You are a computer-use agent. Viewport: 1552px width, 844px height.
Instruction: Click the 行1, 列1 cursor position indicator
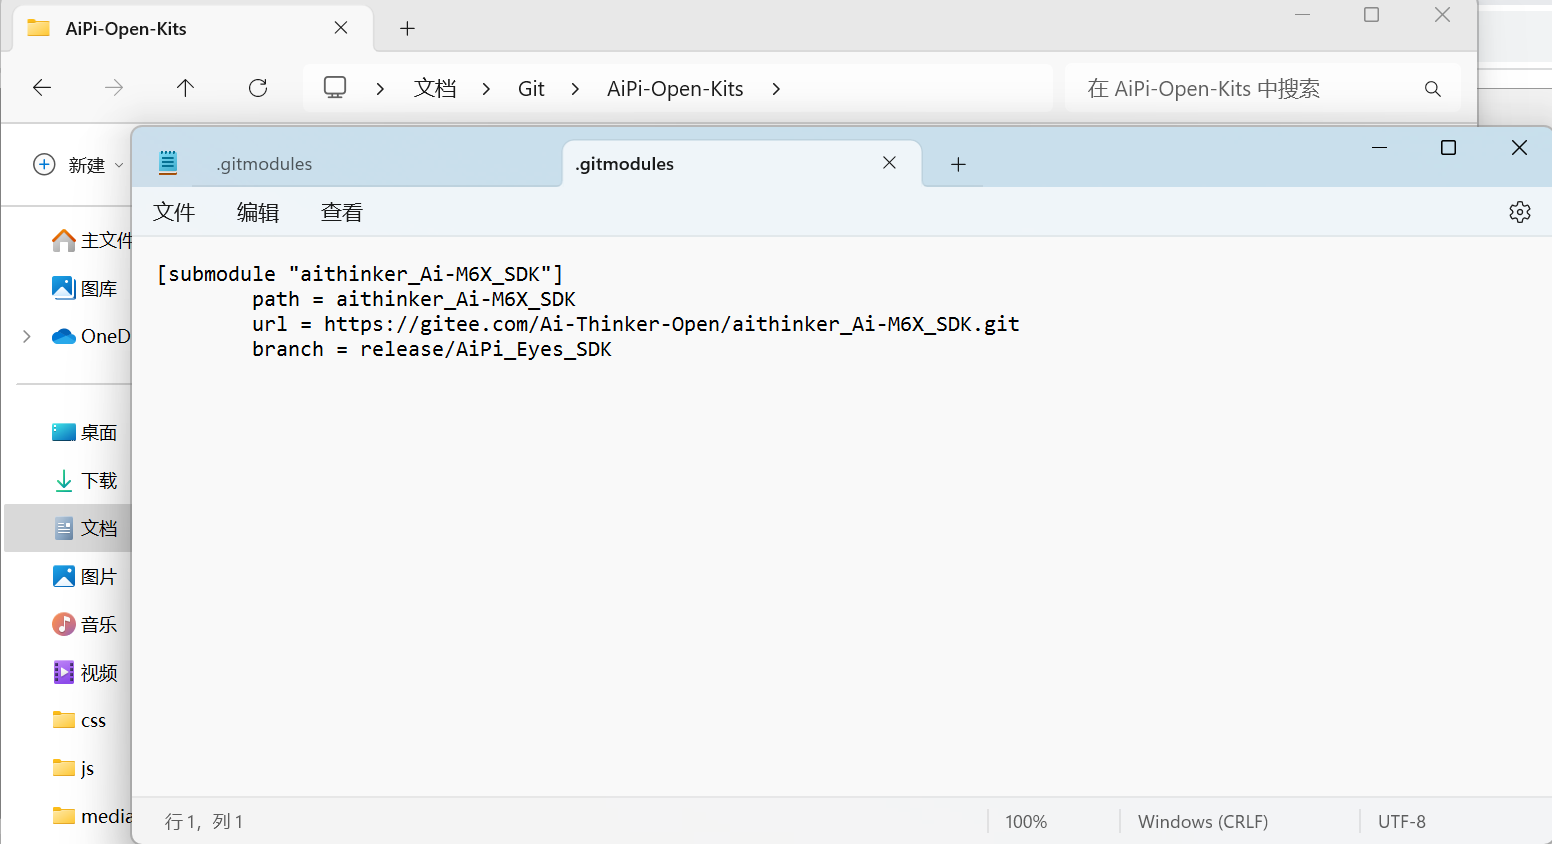click(204, 822)
